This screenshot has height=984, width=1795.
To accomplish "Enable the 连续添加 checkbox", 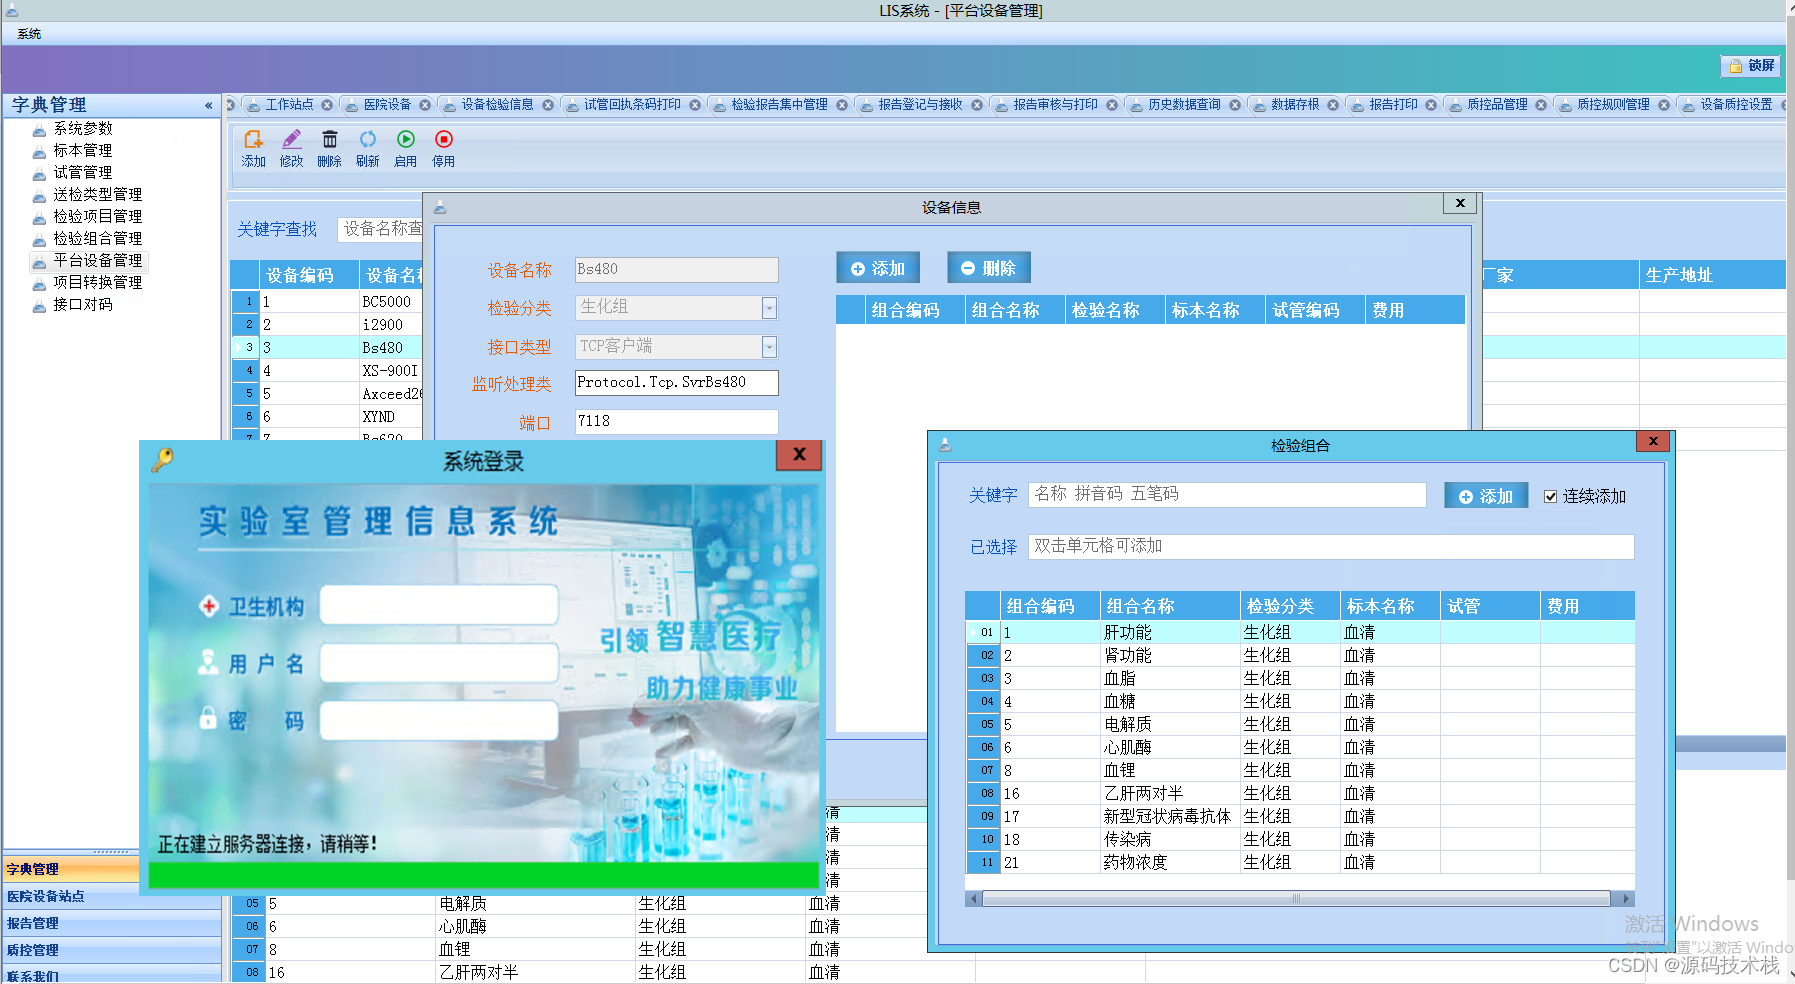I will [1551, 496].
